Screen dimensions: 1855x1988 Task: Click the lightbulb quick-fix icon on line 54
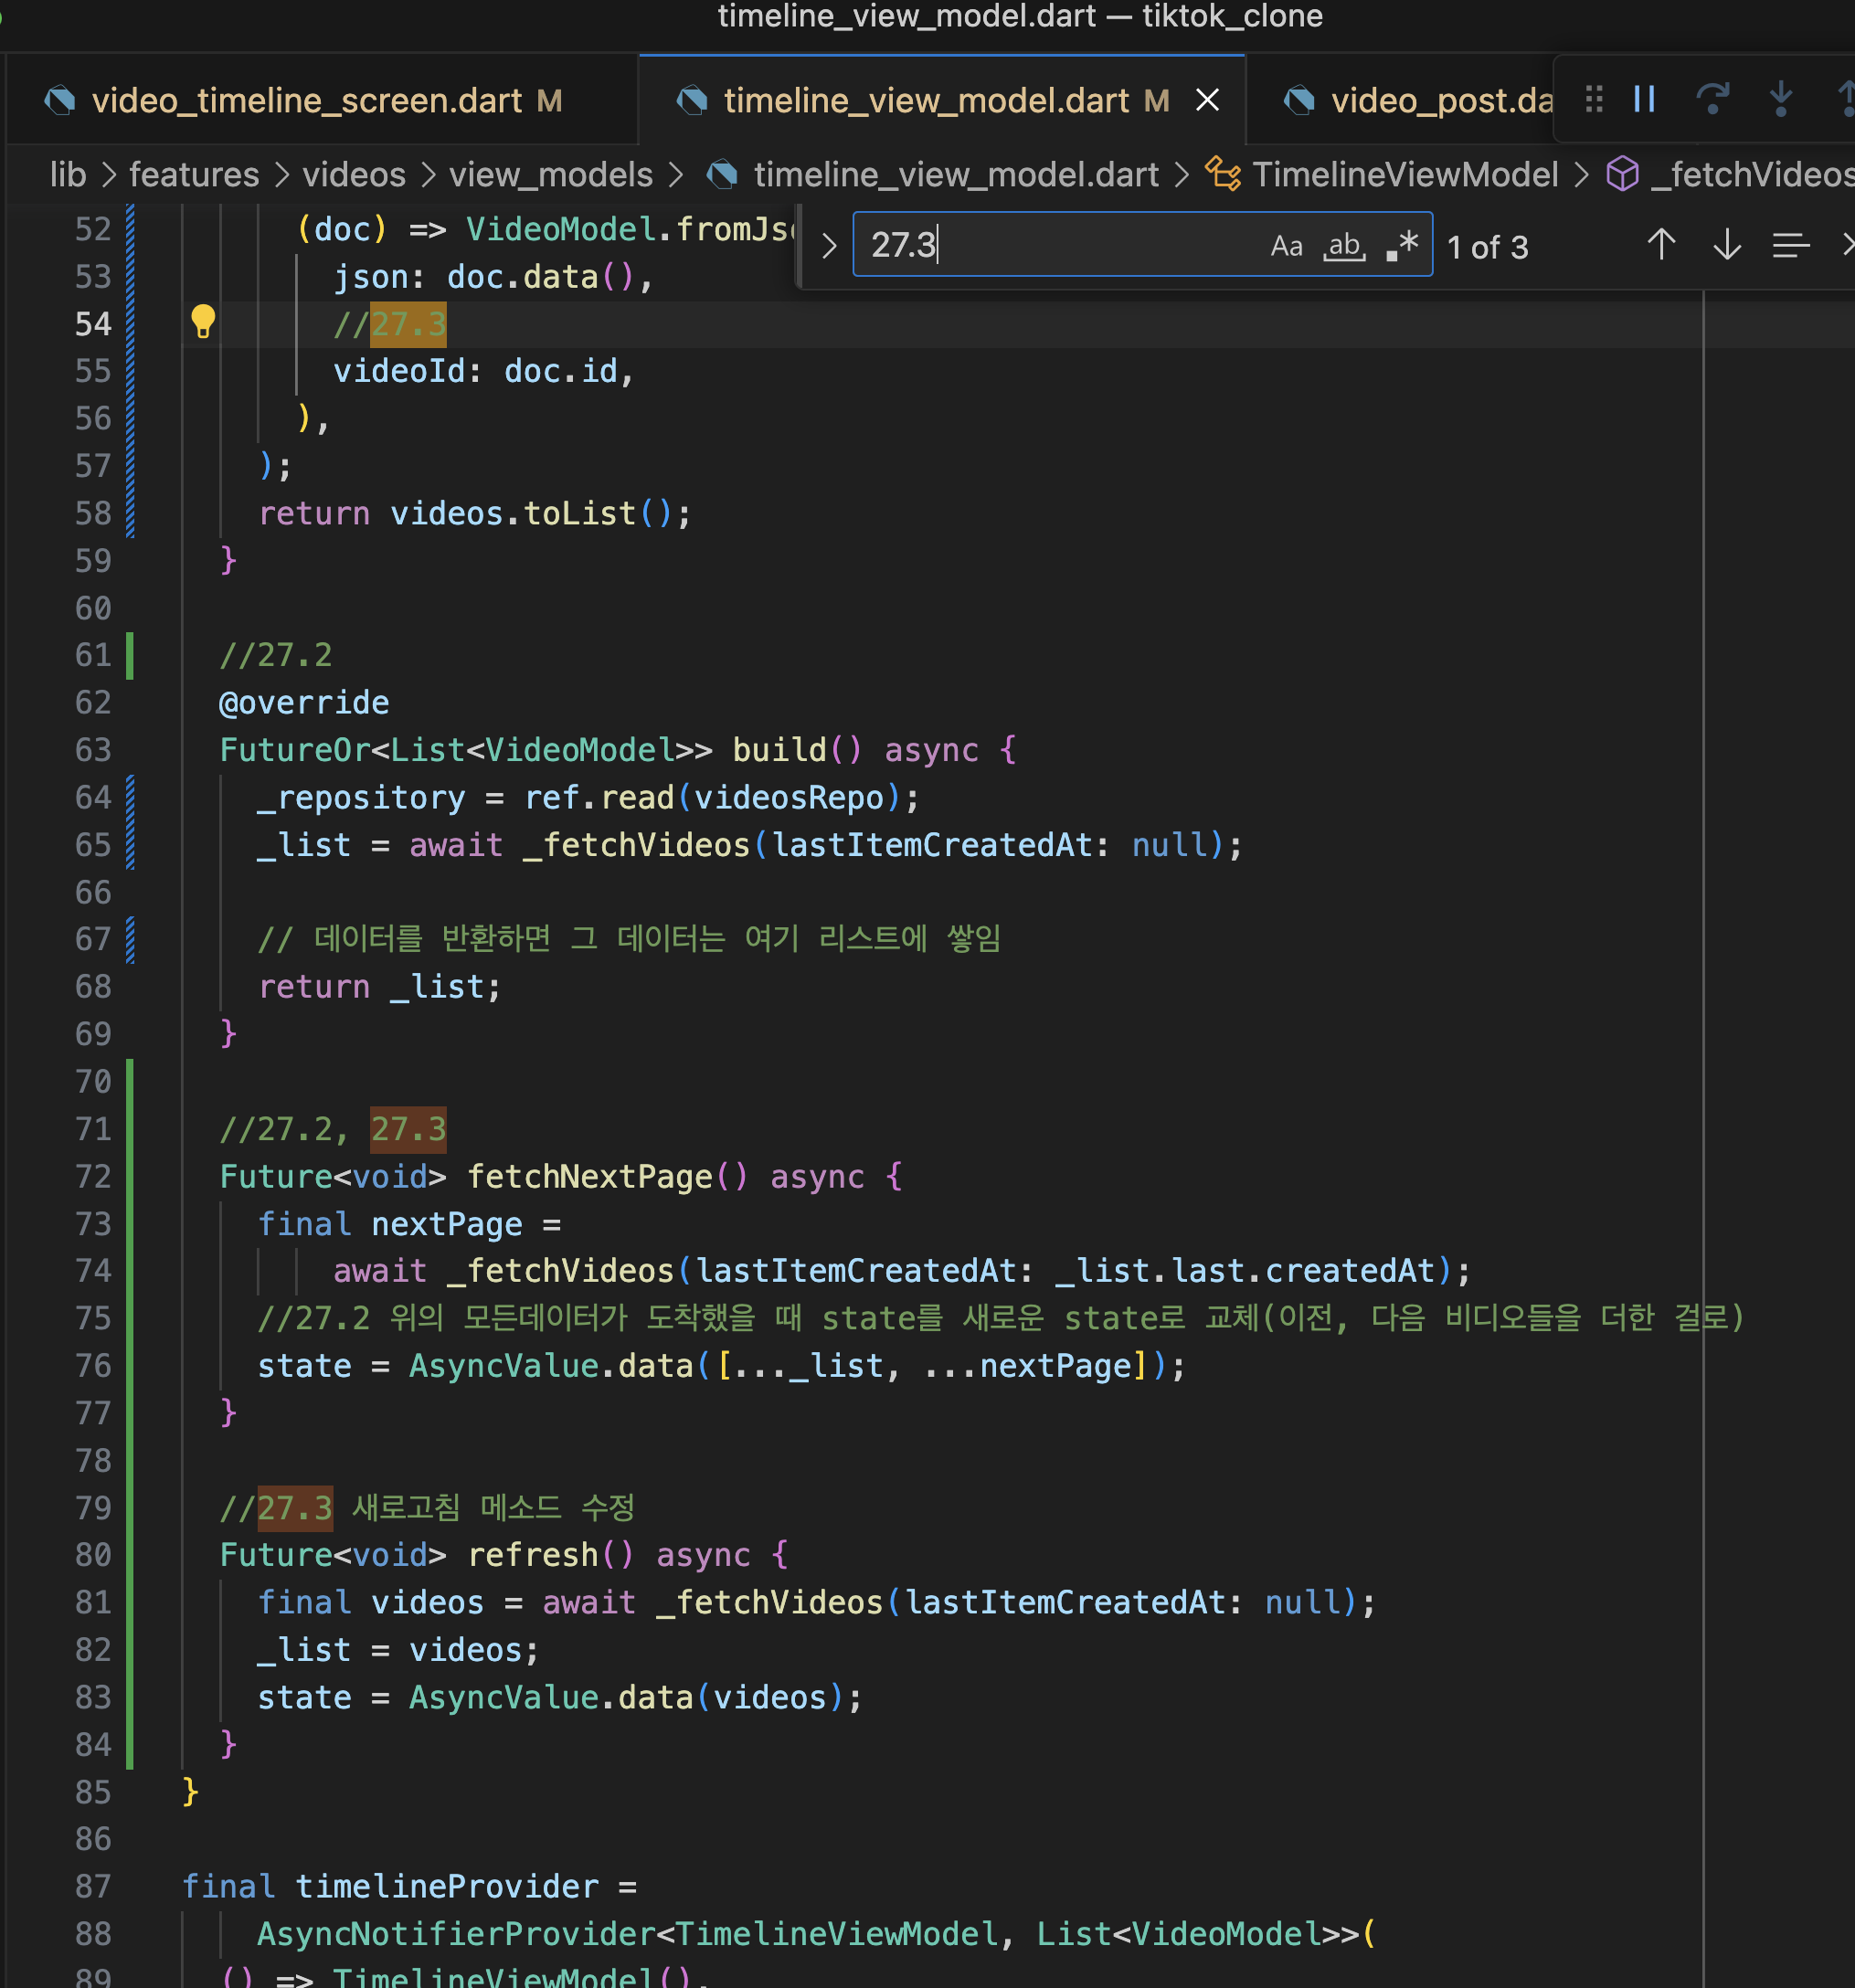pyautogui.click(x=203, y=322)
